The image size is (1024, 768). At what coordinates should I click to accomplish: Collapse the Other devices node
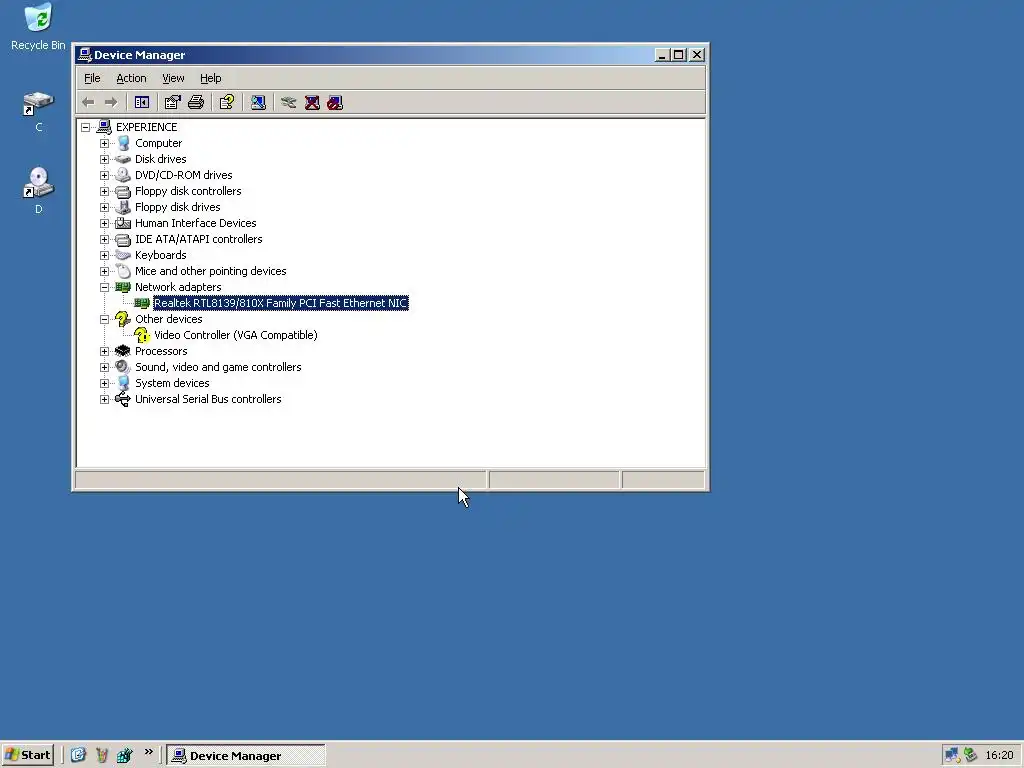104,319
